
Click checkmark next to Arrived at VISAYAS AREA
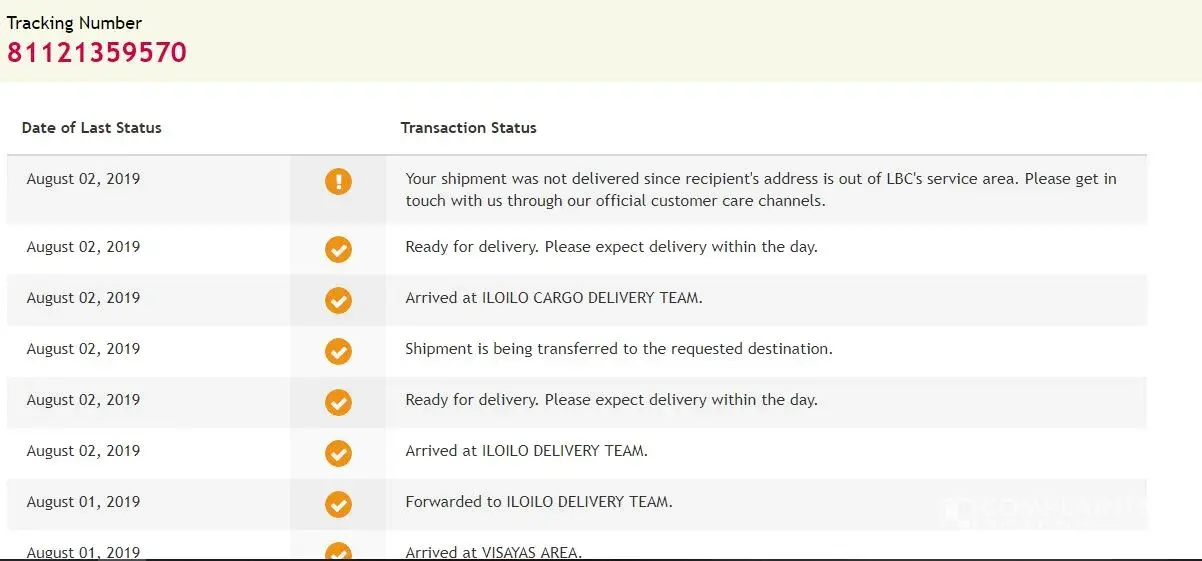coord(338,552)
